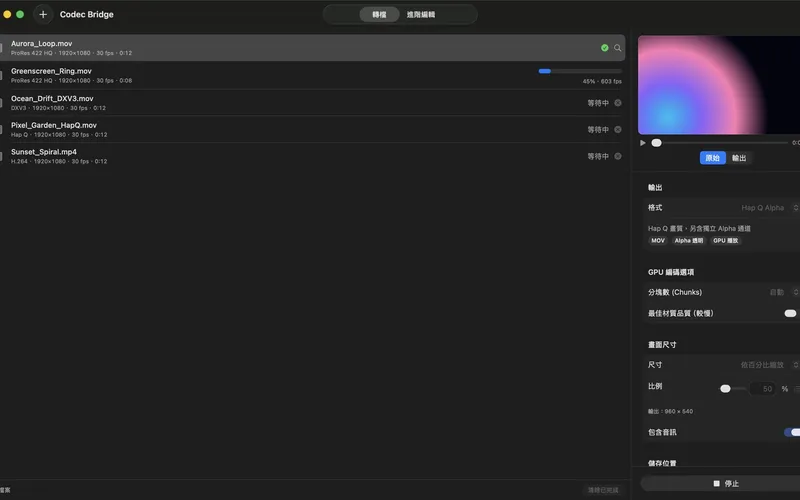Select the Pixel_Garden_HapQ.mov file row
This screenshot has height=500, width=800.
pyautogui.click(x=312, y=129)
